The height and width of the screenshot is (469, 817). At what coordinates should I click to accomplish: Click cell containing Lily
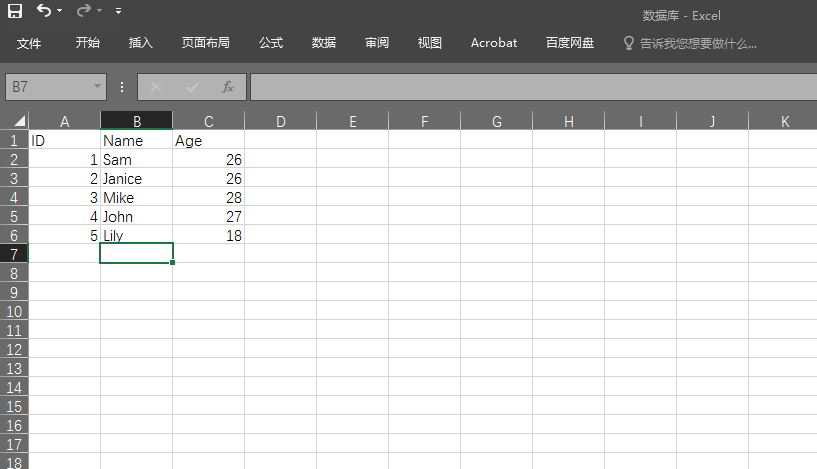137,235
